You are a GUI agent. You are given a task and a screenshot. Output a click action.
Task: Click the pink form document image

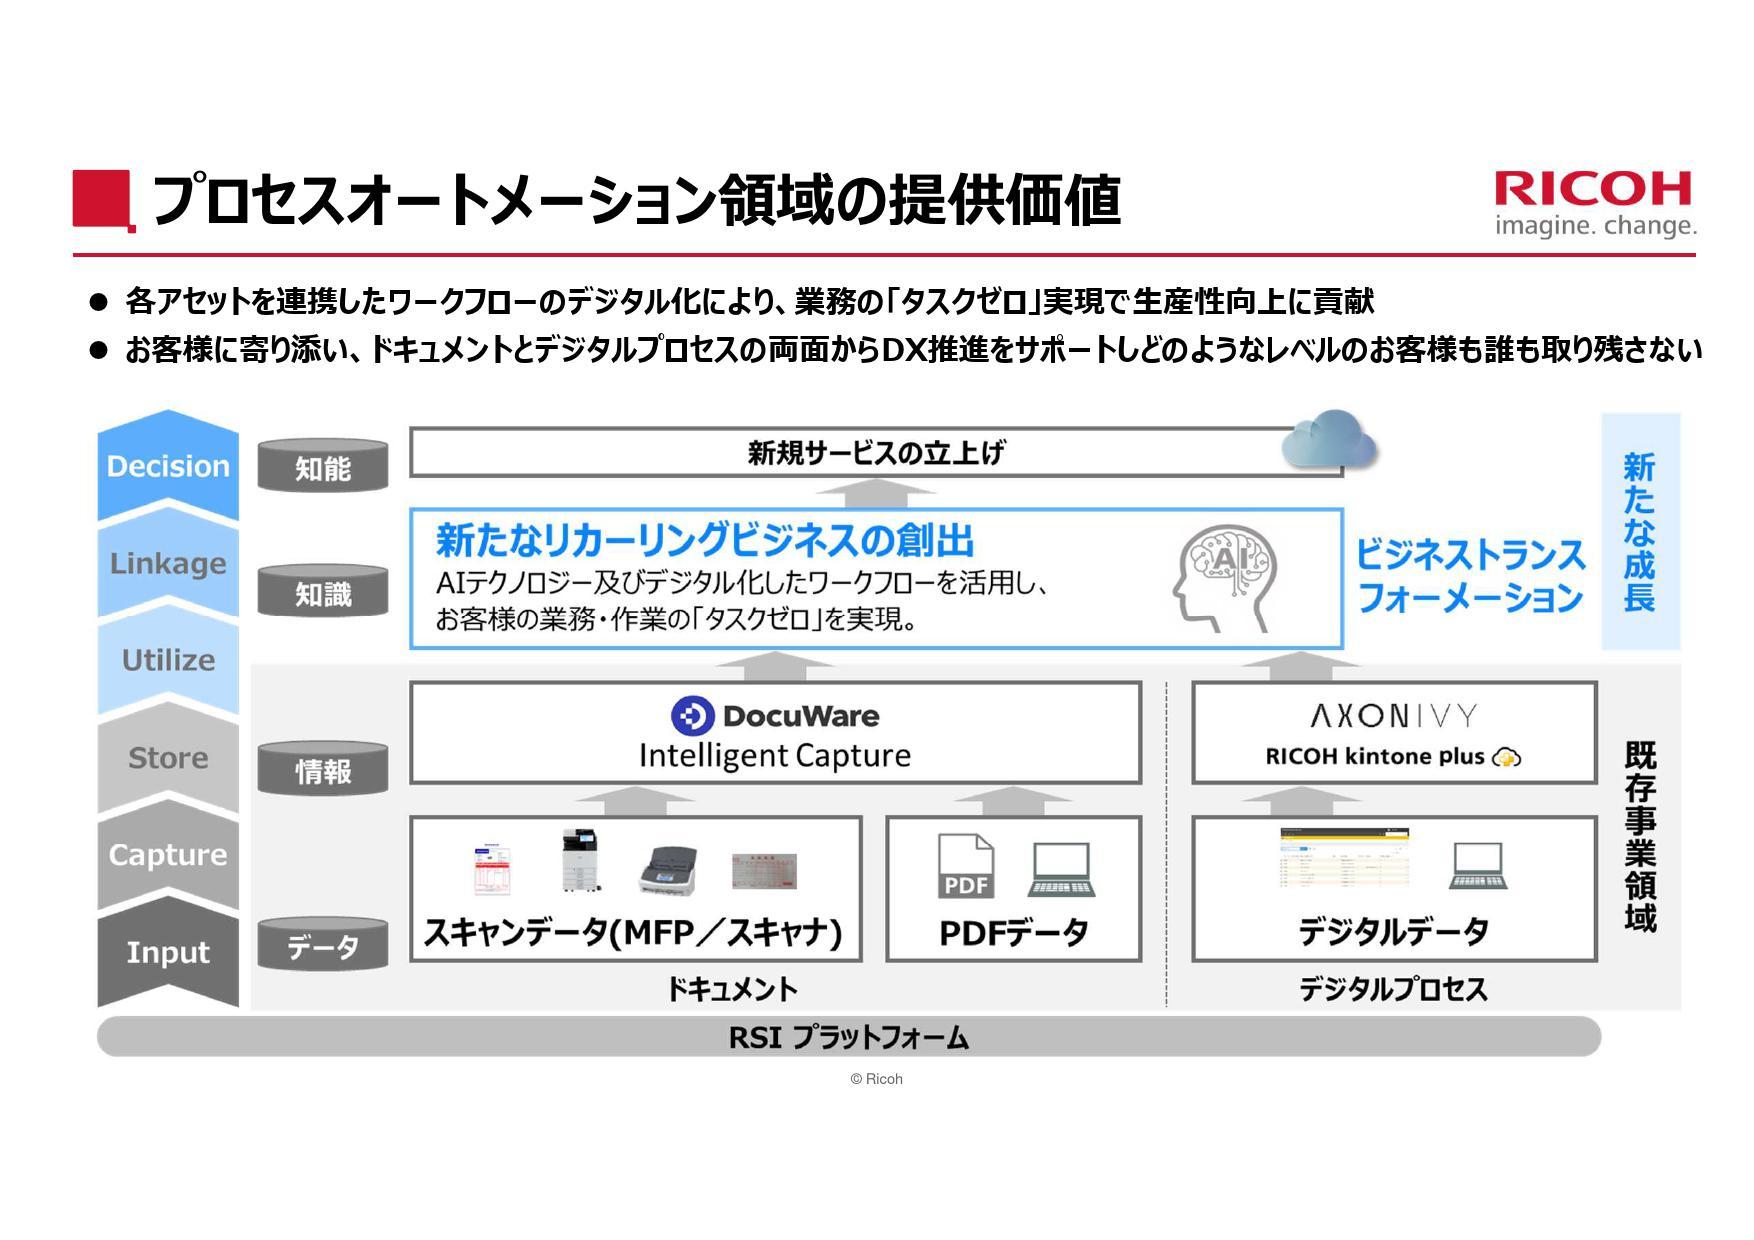tap(764, 871)
